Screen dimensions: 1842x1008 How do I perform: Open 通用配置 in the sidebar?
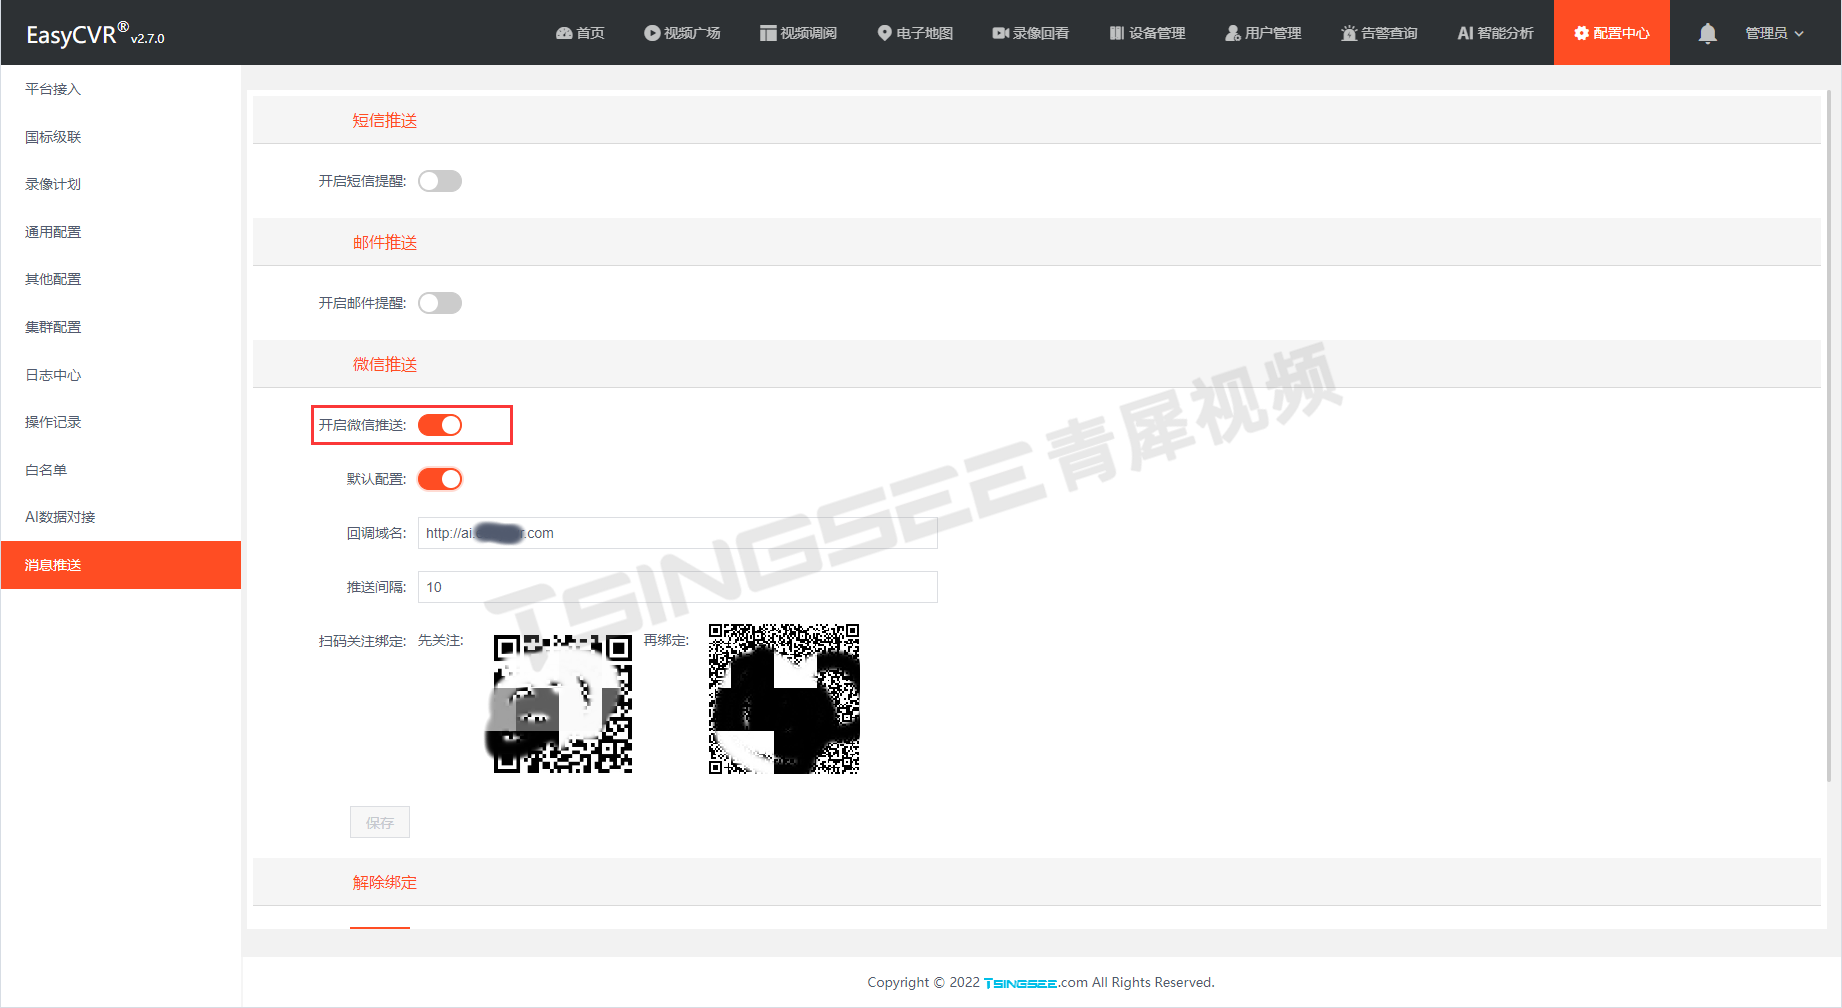[121, 232]
